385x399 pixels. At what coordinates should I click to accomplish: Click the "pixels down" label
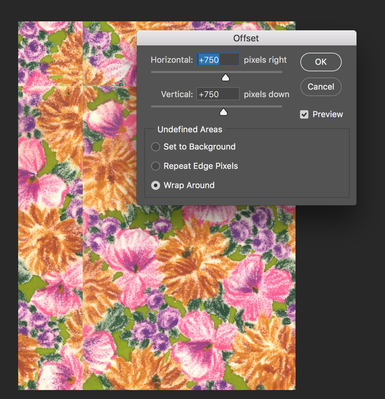(266, 94)
